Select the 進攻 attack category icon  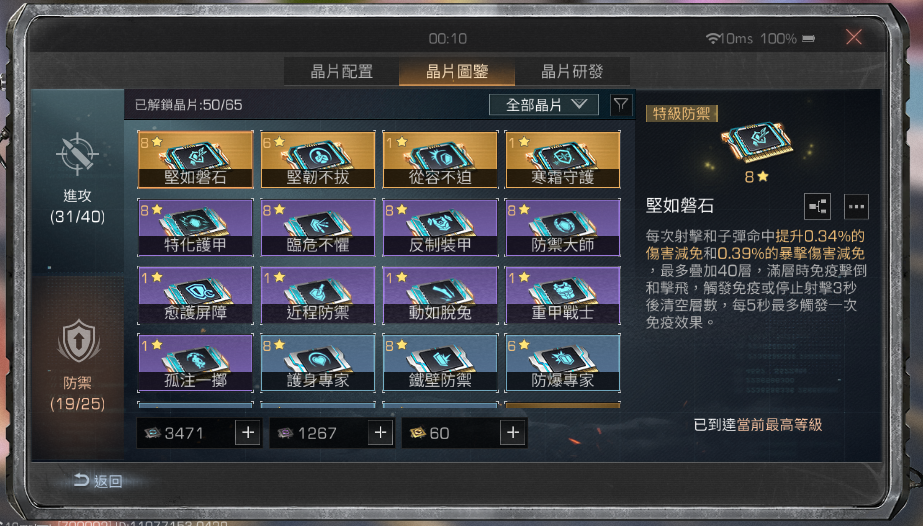[x=77, y=154]
